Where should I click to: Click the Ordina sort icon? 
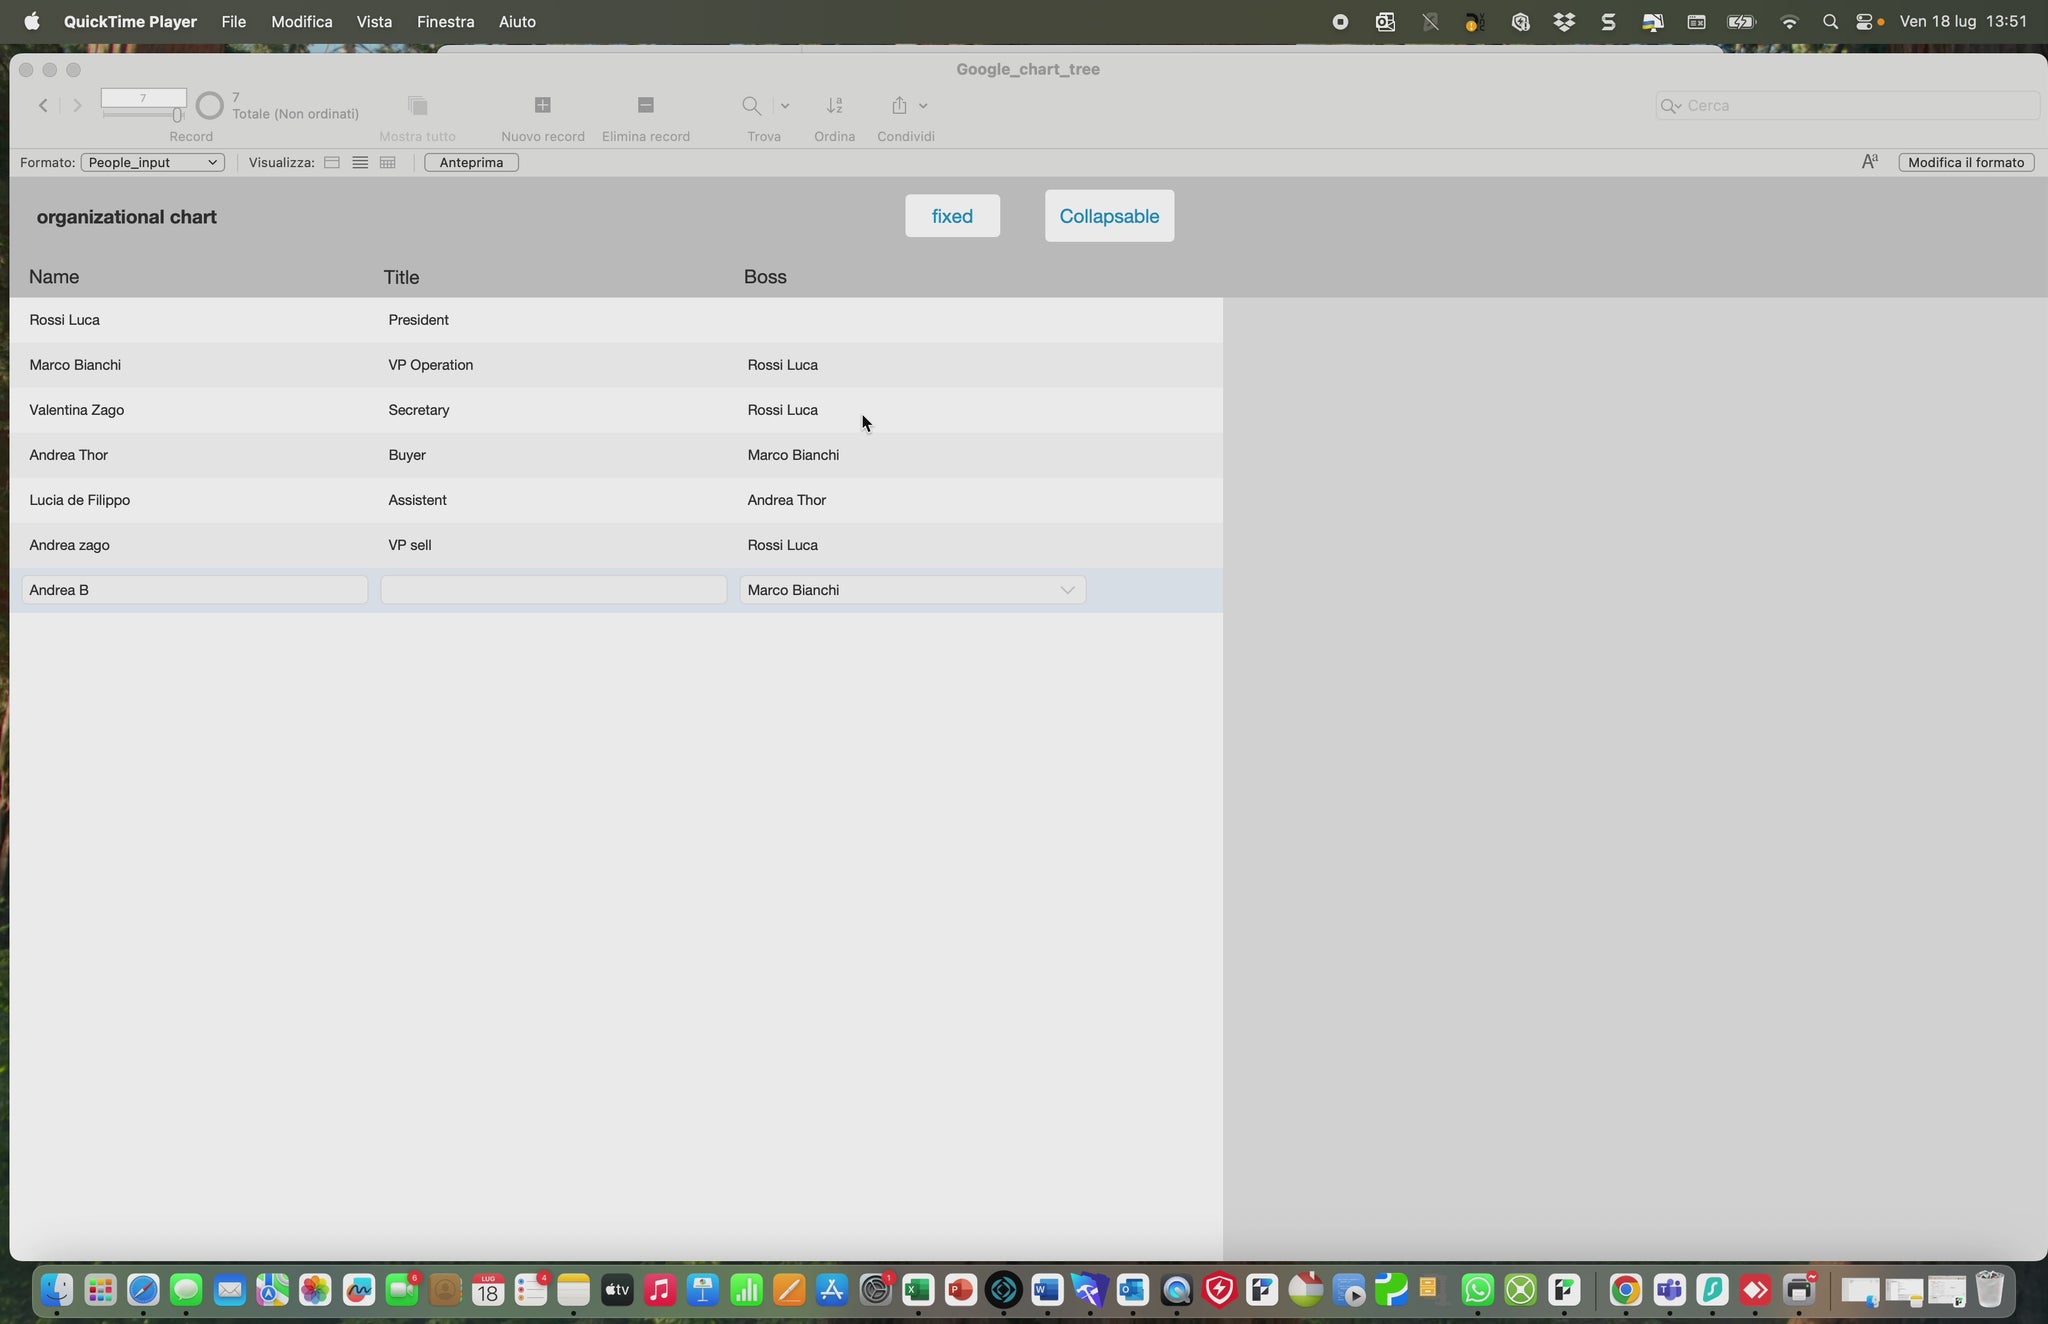point(834,105)
